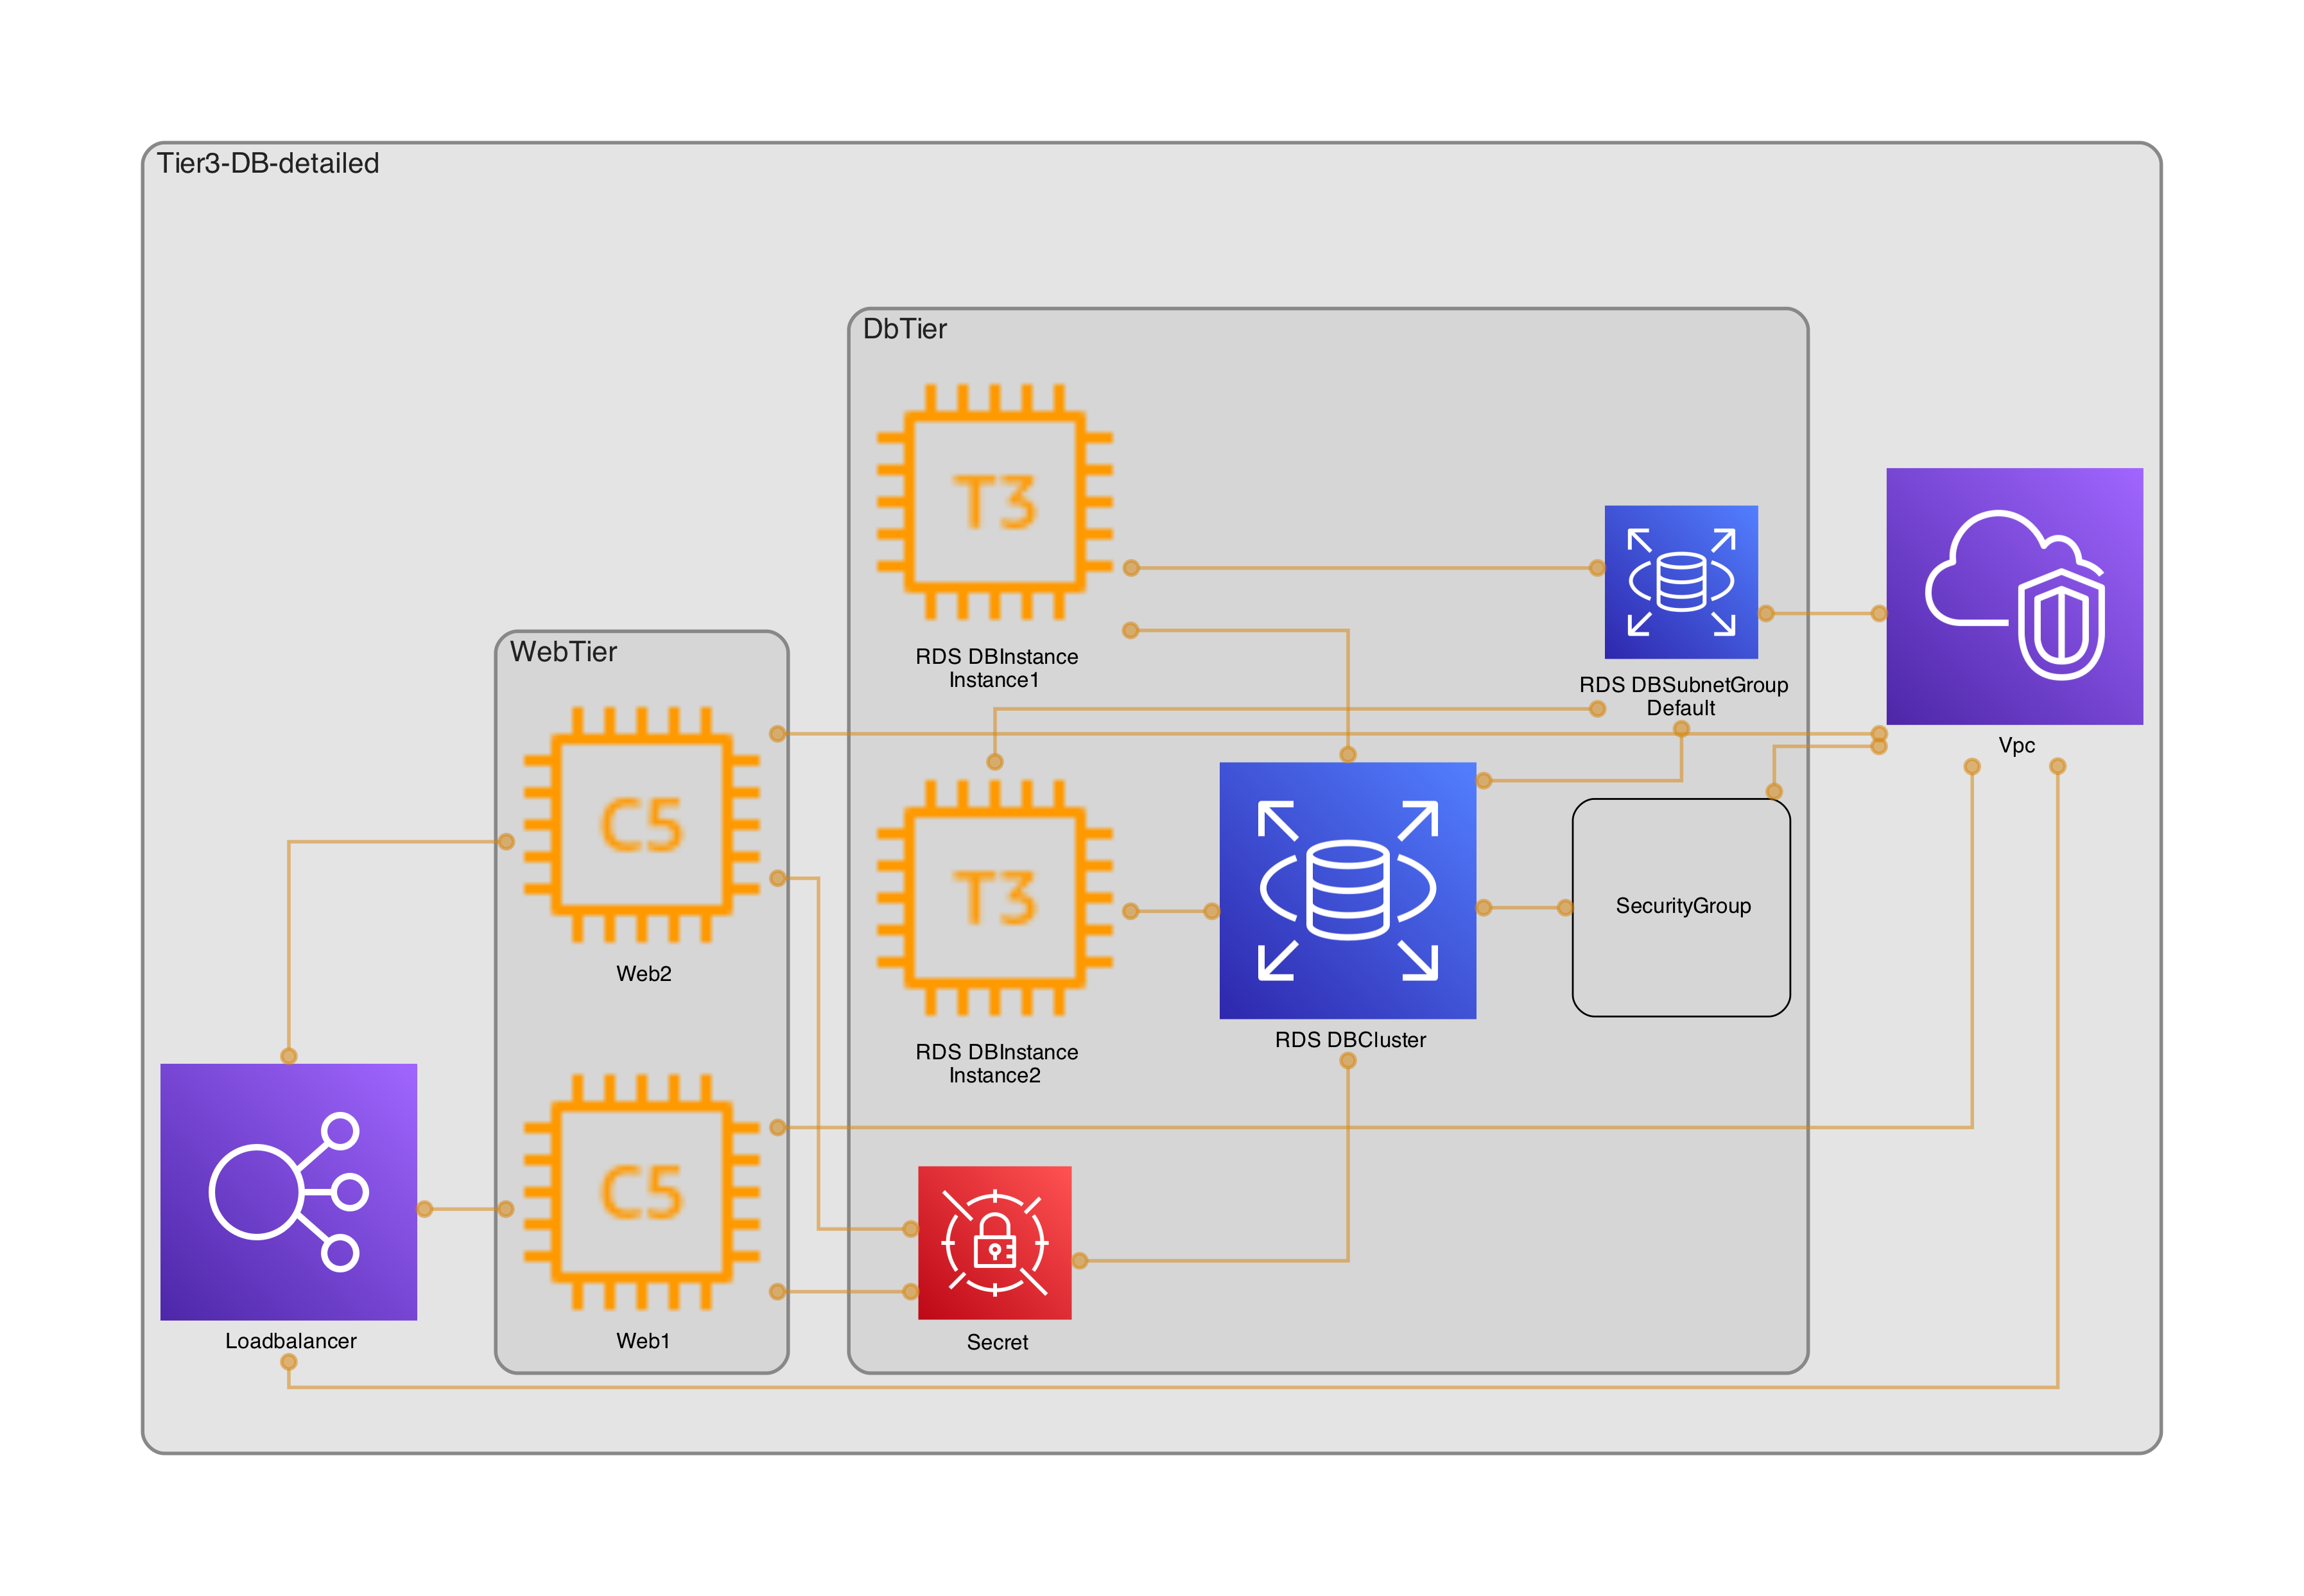Click the RDS DBInstance Instance2 T3 chip
The width and height of the screenshot is (2304, 1596).
pos(994,897)
